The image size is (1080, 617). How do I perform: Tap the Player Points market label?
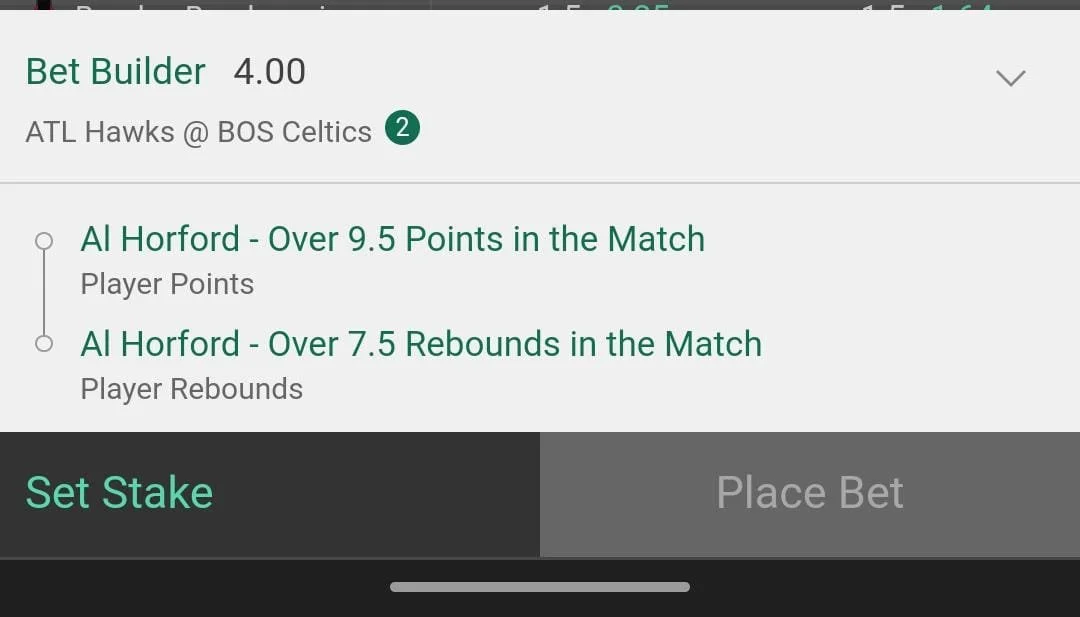(167, 284)
